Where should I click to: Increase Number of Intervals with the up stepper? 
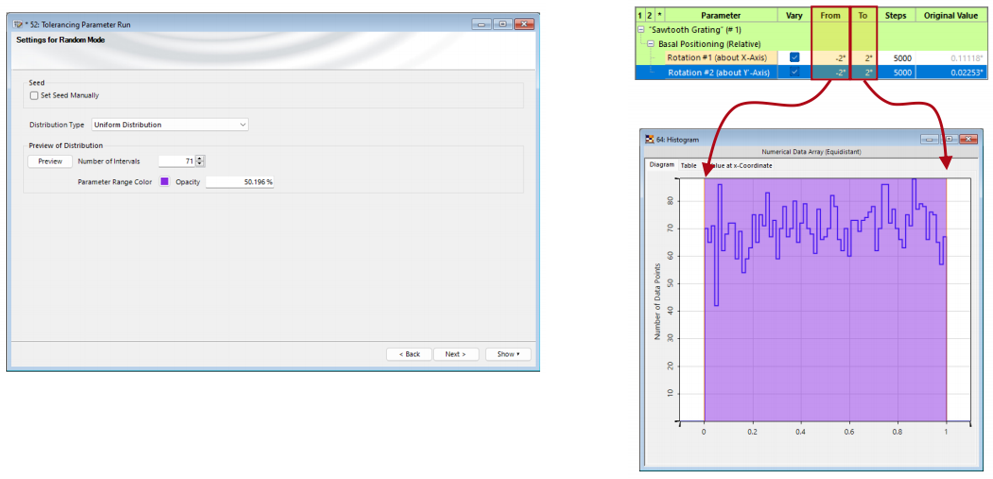click(200, 159)
